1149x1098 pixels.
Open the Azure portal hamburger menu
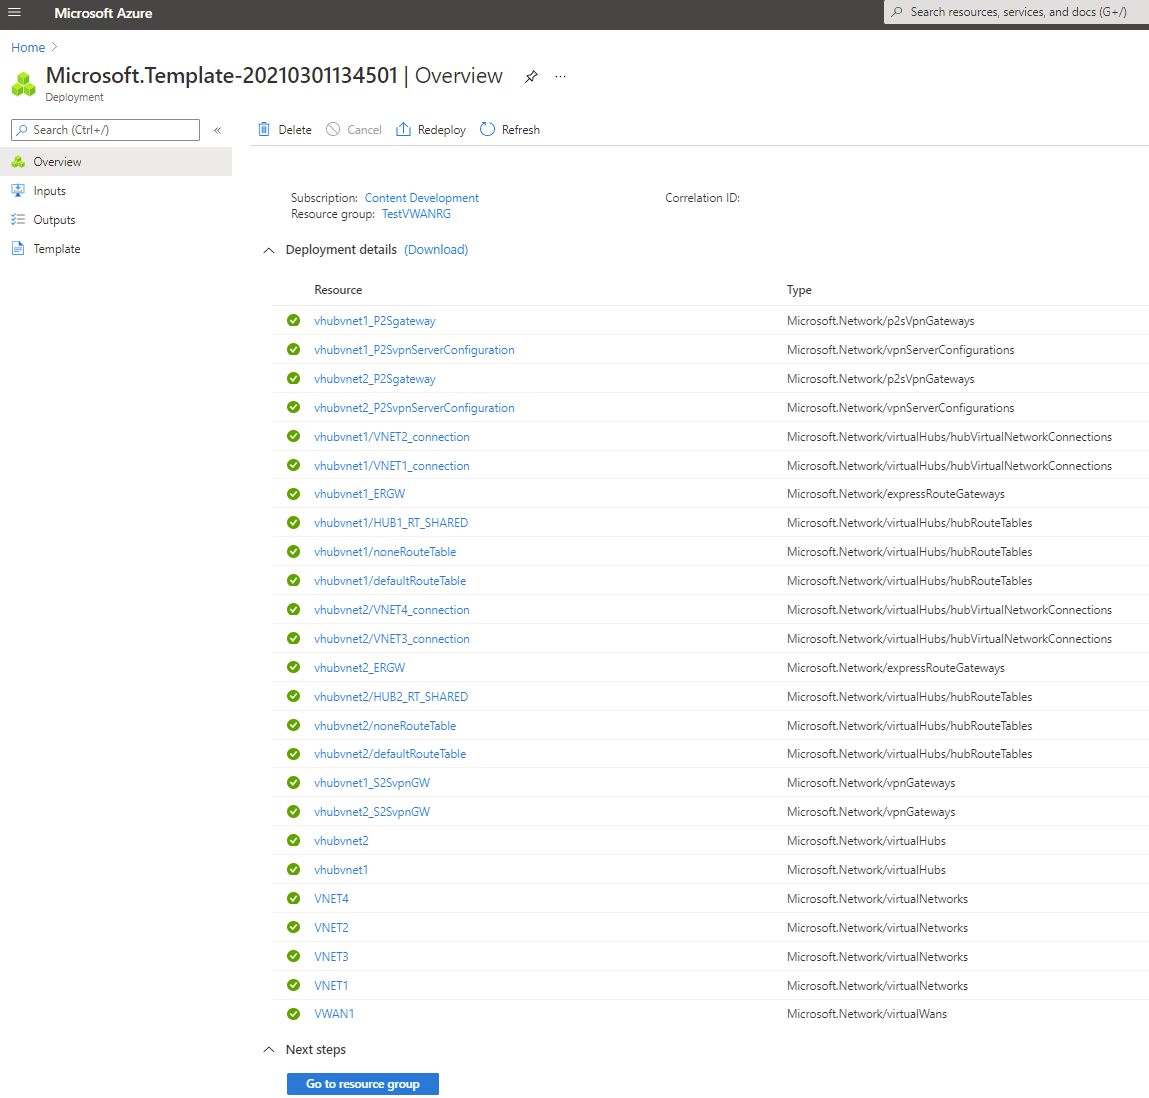point(14,13)
